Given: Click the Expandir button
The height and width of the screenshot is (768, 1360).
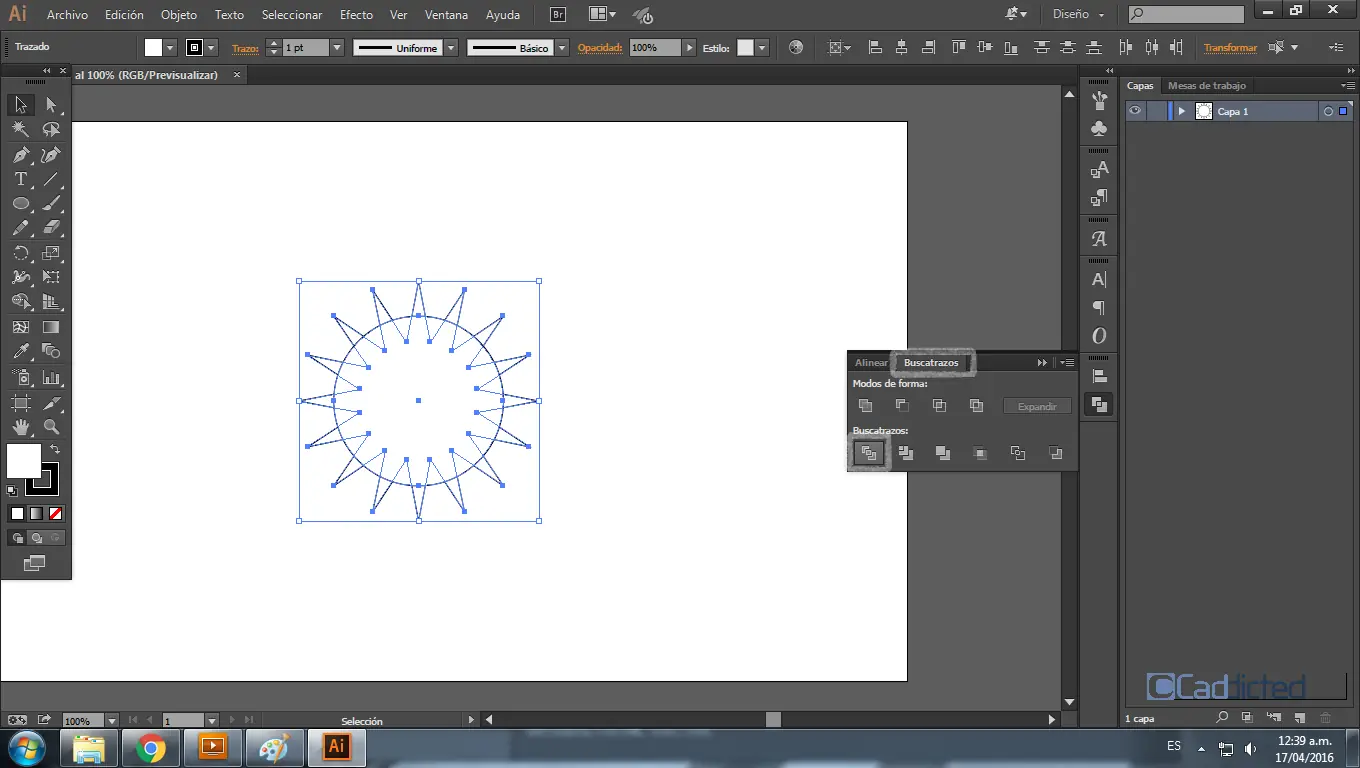Looking at the screenshot, I should pyautogui.click(x=1037, y=406).
